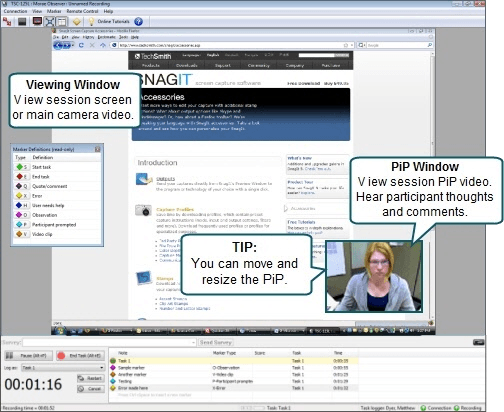The height and width of the screenshot is (412, 504).
Task: Click the yellow diamond marker toolbar icon
Action: click(77, 22)
